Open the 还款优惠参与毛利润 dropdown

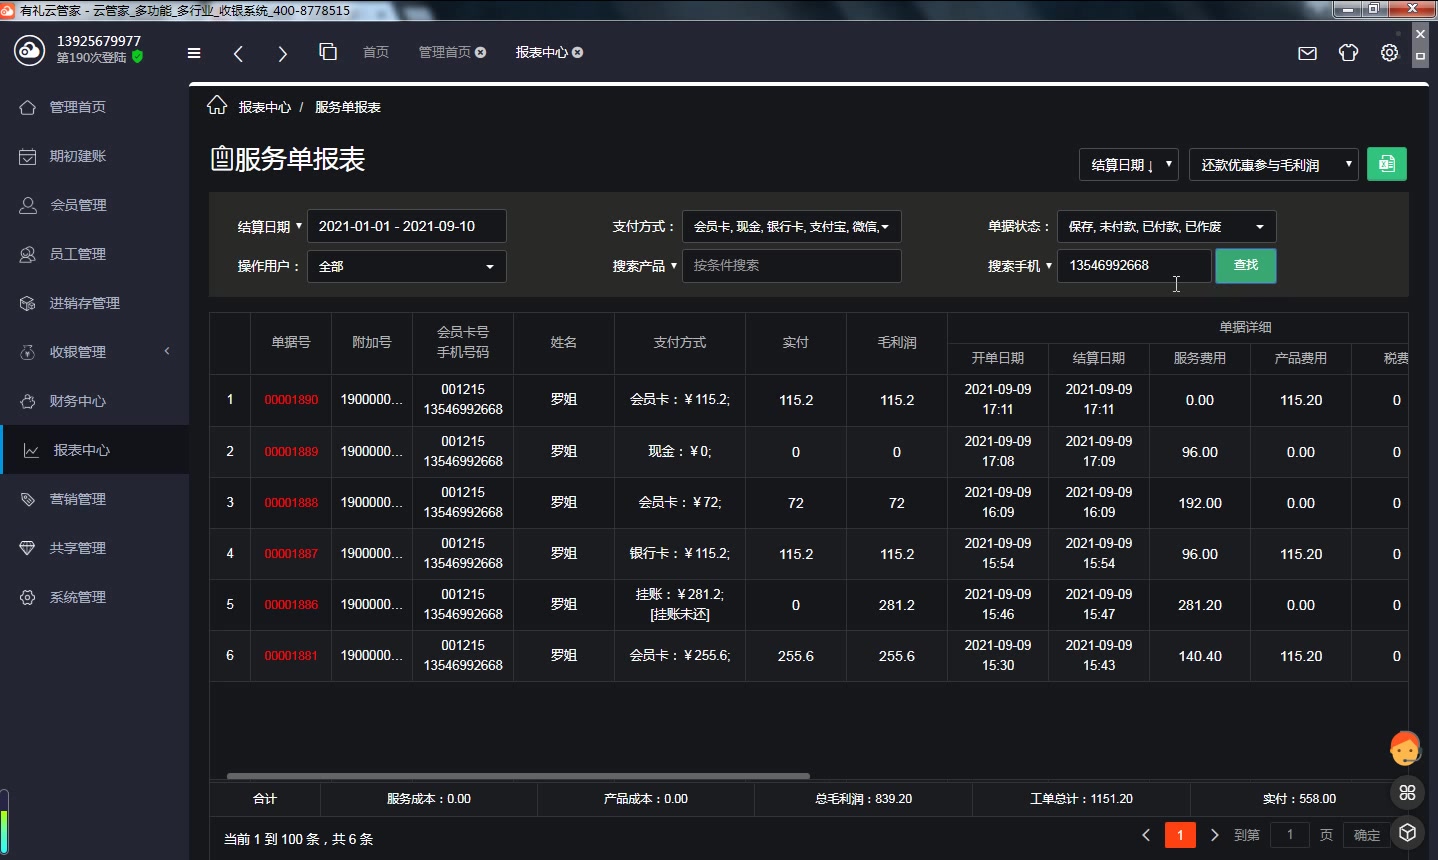(1272, 163)
